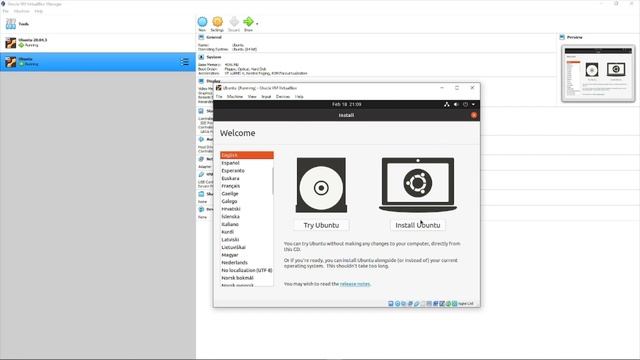Click the green Show arrow icon
640x360 pixels.
pos(248,22)
